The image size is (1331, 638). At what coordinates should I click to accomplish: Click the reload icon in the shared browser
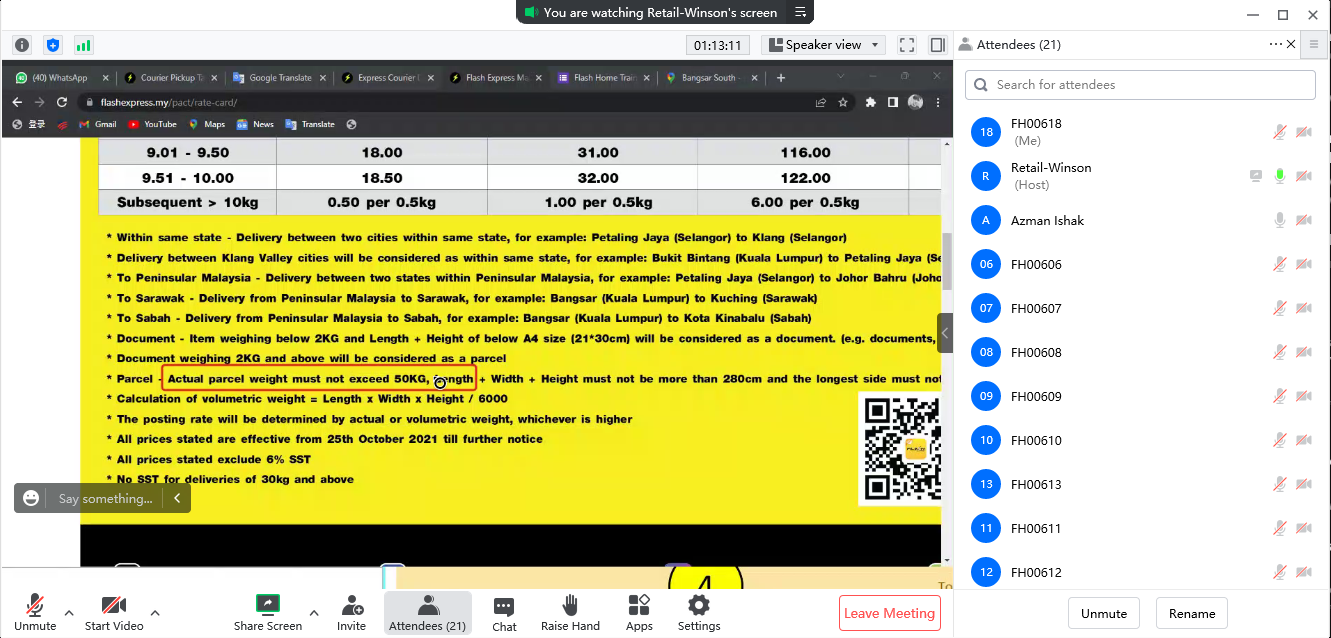click(x=62, y=102)
